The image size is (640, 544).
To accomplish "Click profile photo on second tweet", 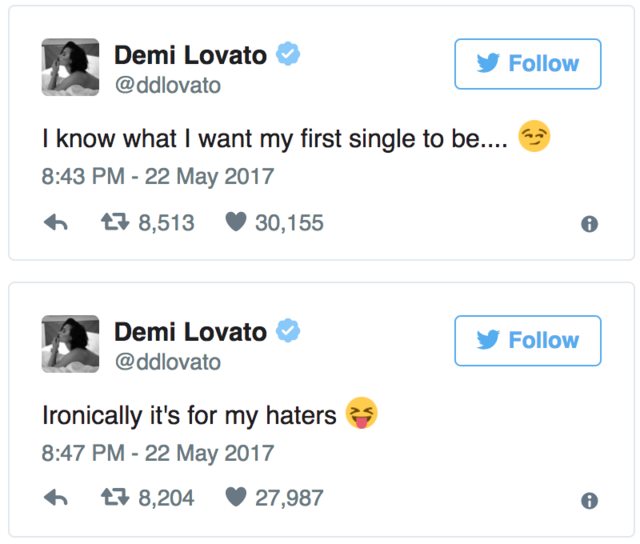I will click(70, 344).
